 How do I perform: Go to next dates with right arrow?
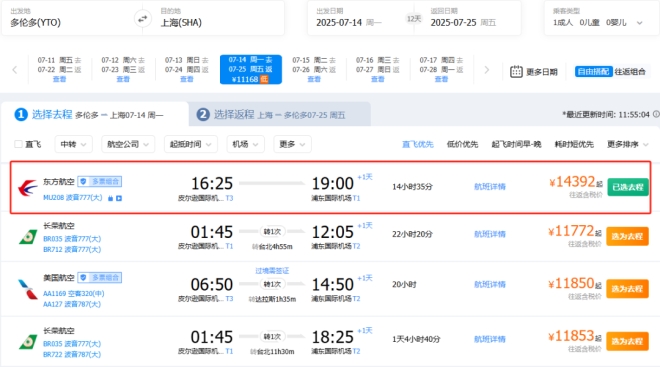[x=487, y=70]
